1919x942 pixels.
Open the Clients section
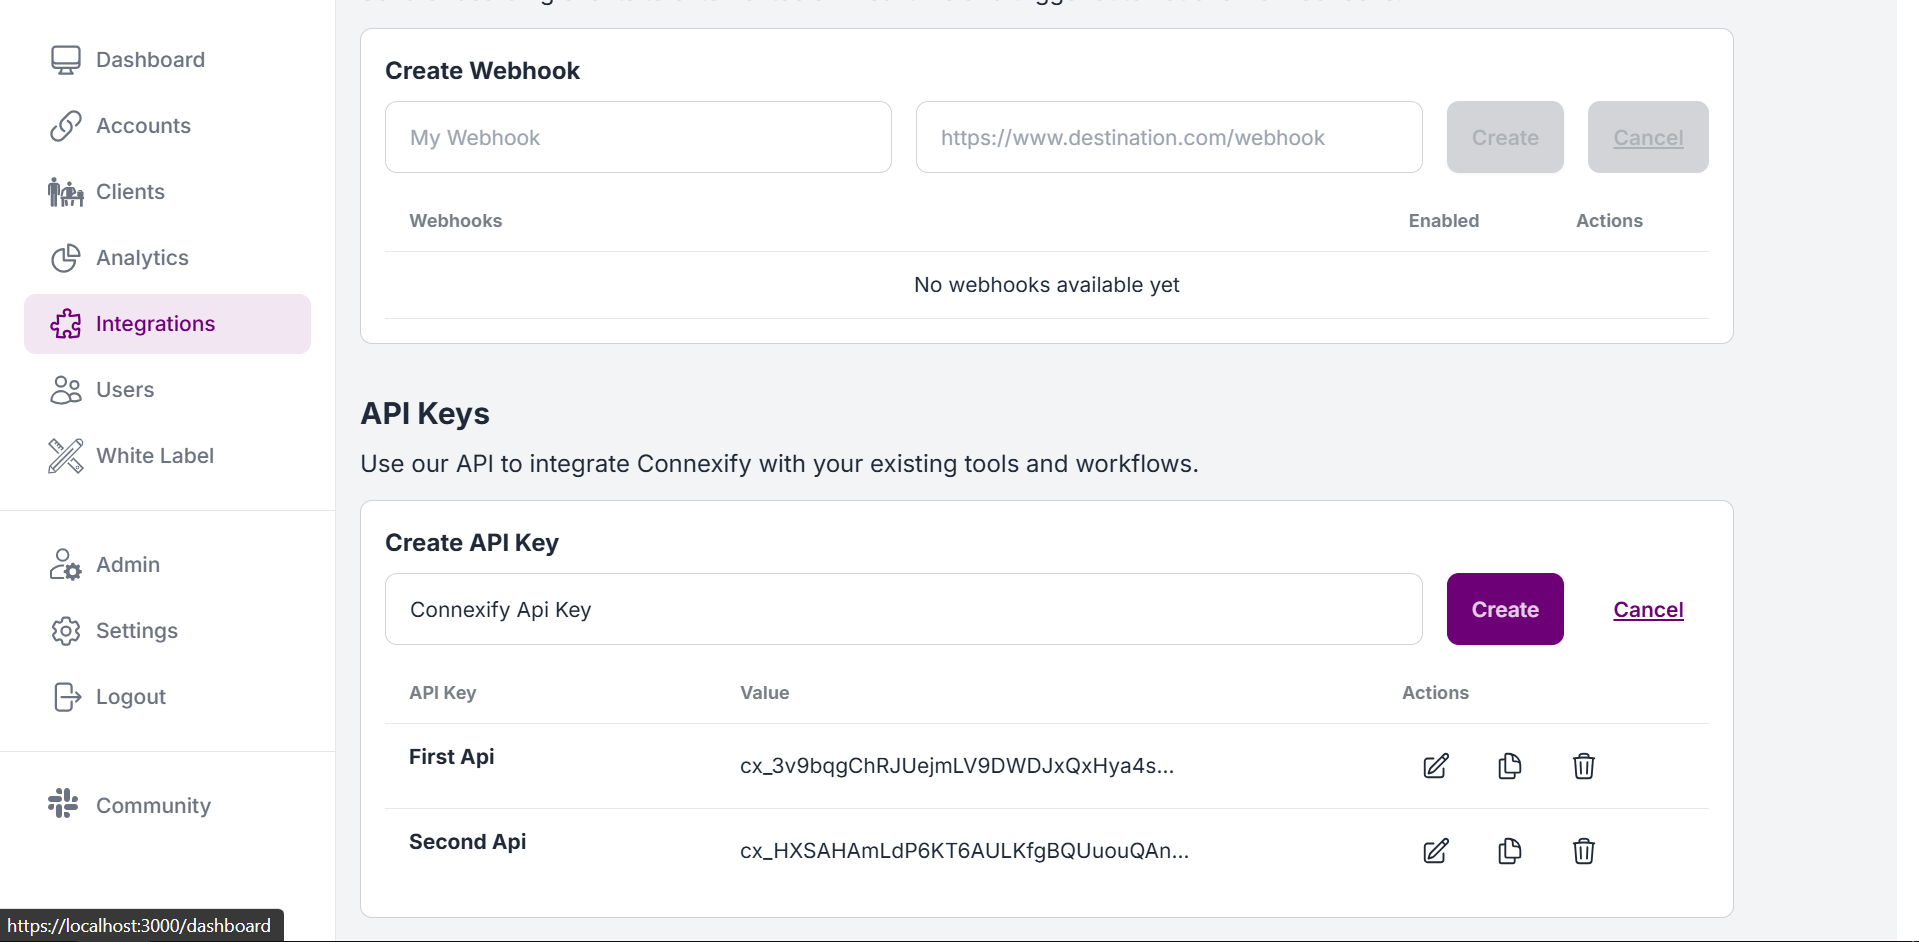130,191
